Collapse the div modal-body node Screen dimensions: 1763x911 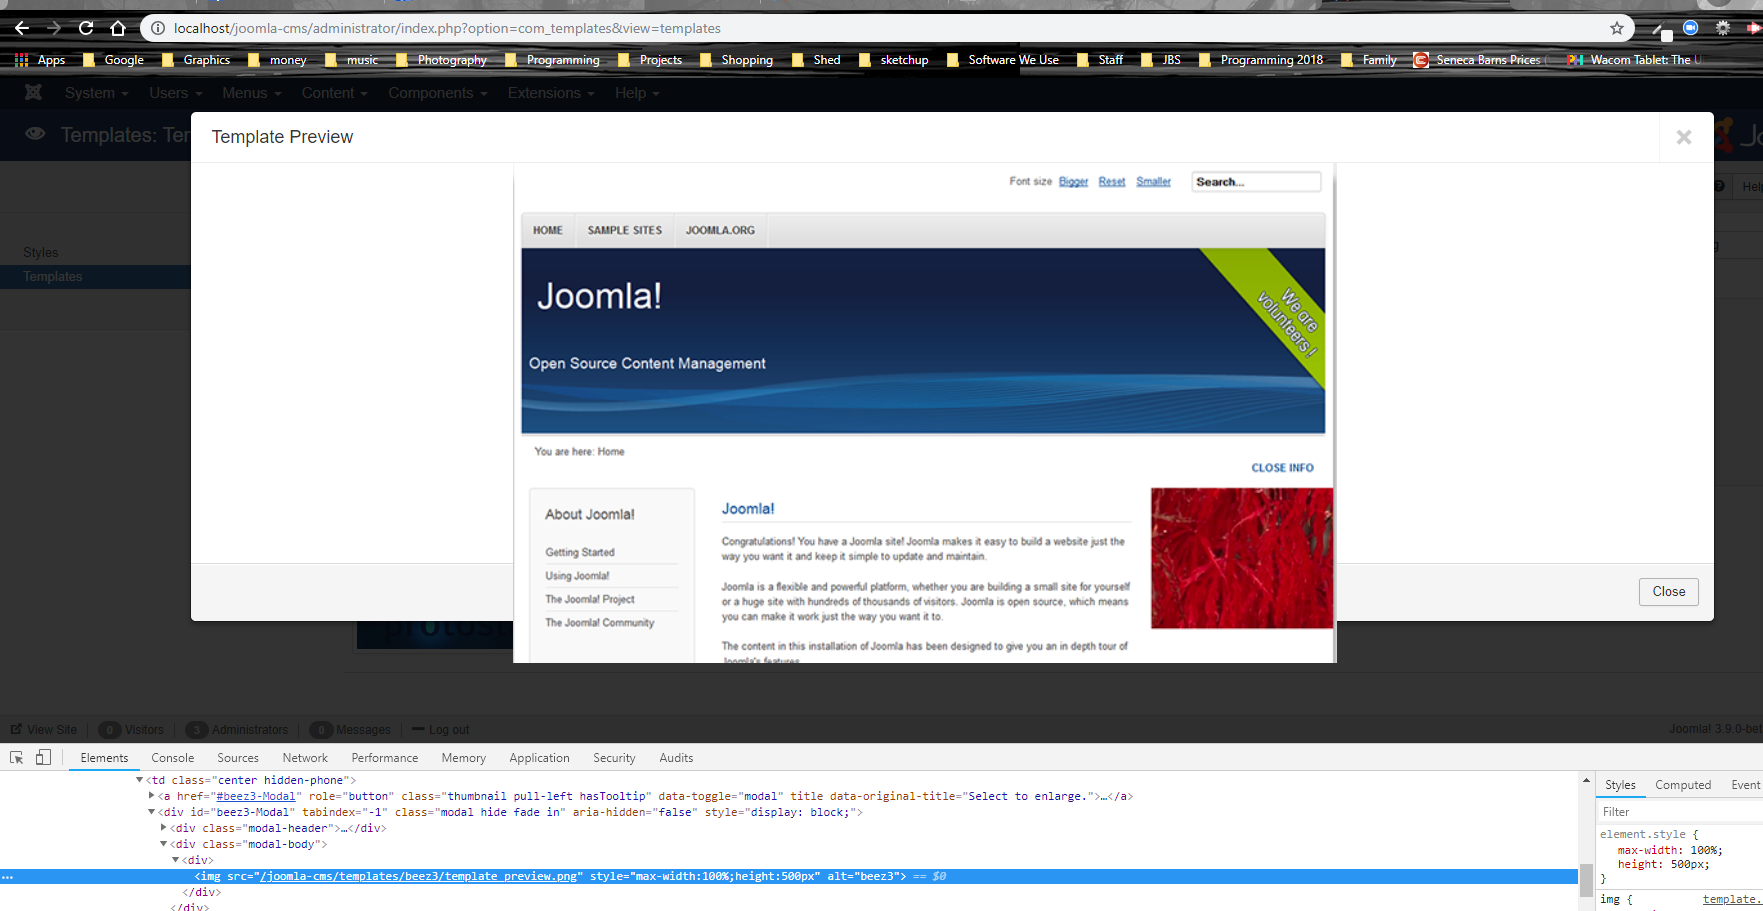click(163, 844)
